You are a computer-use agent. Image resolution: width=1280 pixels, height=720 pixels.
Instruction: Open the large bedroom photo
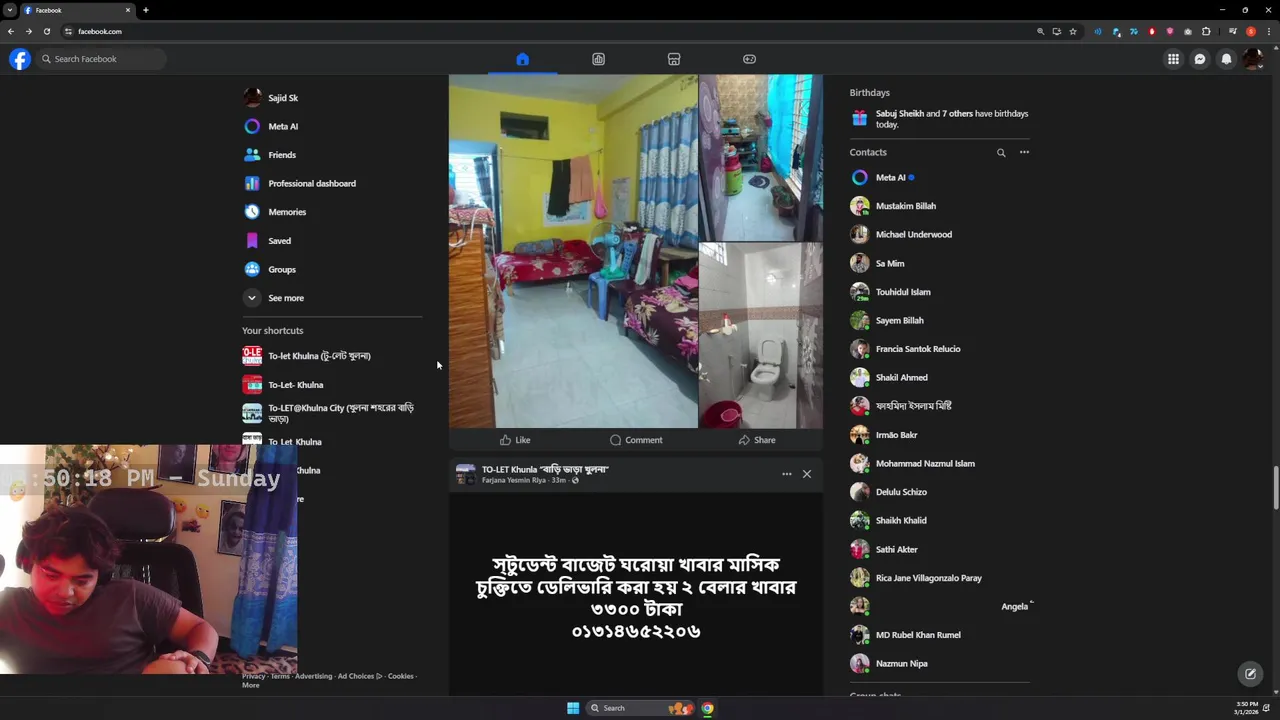(573, 251)
